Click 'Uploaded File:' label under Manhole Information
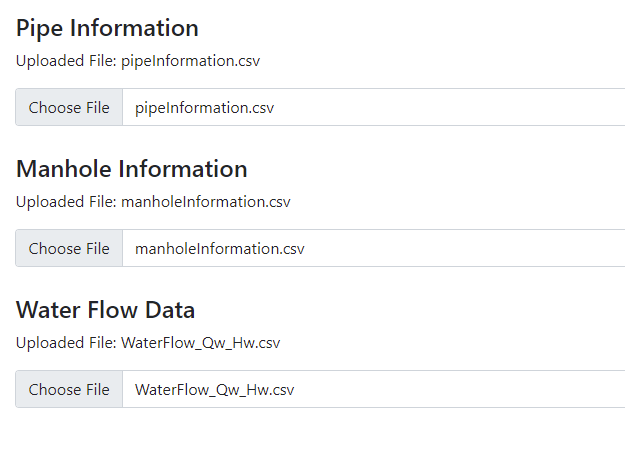 click(x=65, y=201)
